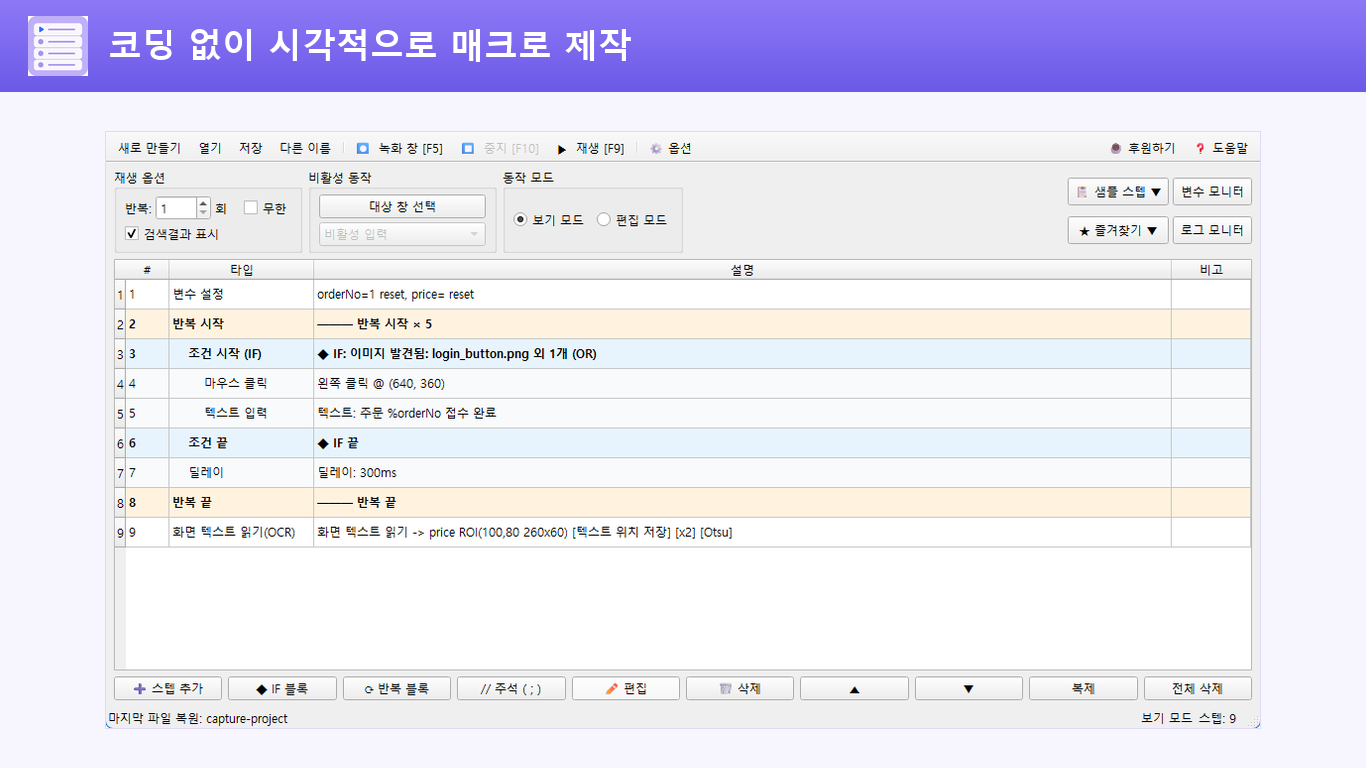
Task: Increase repeat count with up spinner arrow
Action: pos(204,203)
